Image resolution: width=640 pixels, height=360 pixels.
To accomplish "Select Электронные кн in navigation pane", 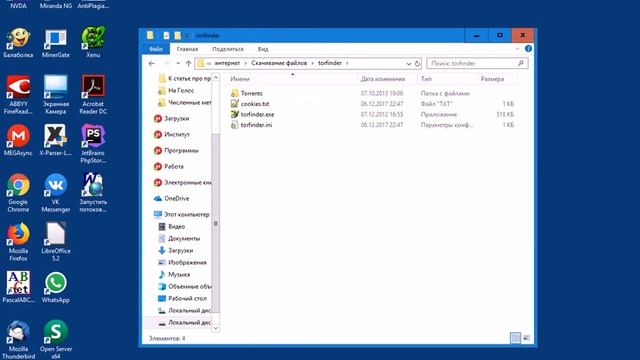I will pos(183,182).
